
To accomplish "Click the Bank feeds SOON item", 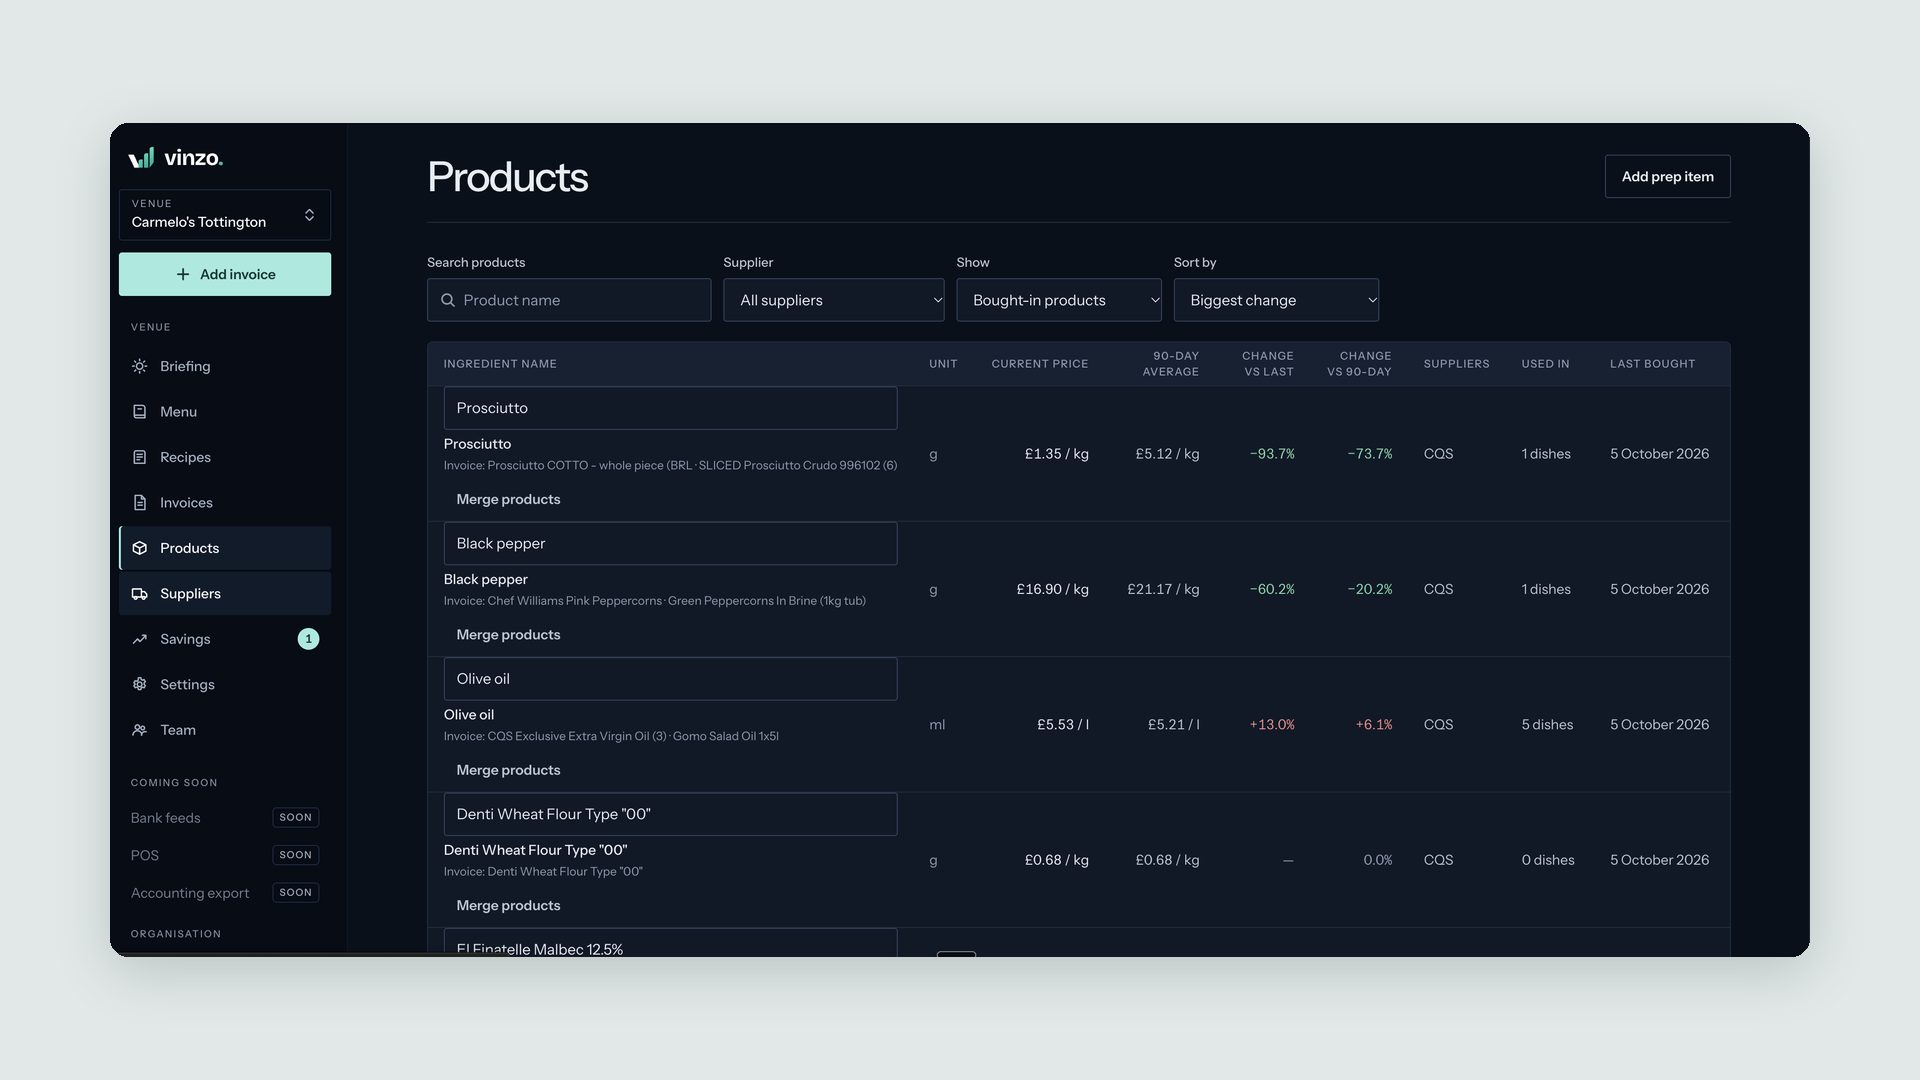I will pos(225,818).
